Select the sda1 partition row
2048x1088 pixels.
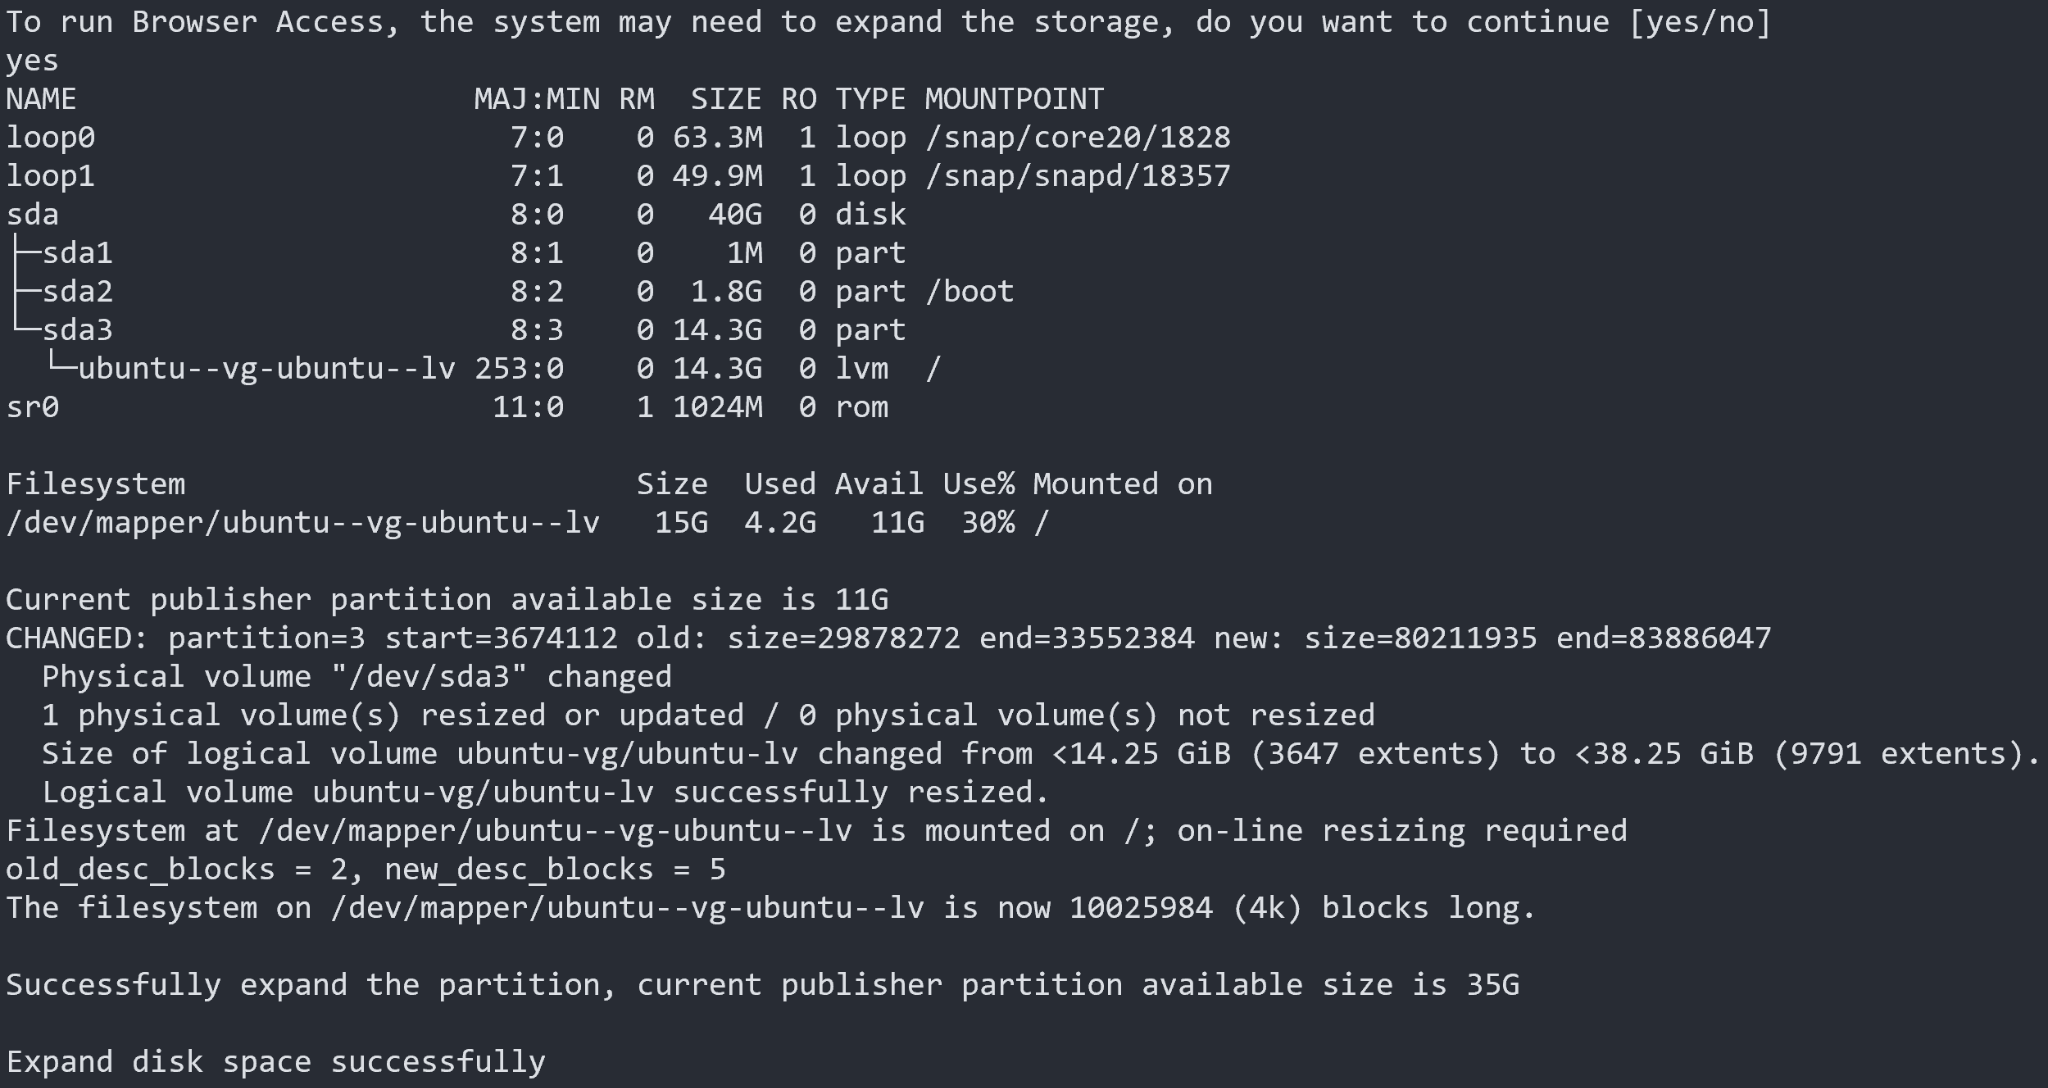pyautogui.click(x=456, y=253)
